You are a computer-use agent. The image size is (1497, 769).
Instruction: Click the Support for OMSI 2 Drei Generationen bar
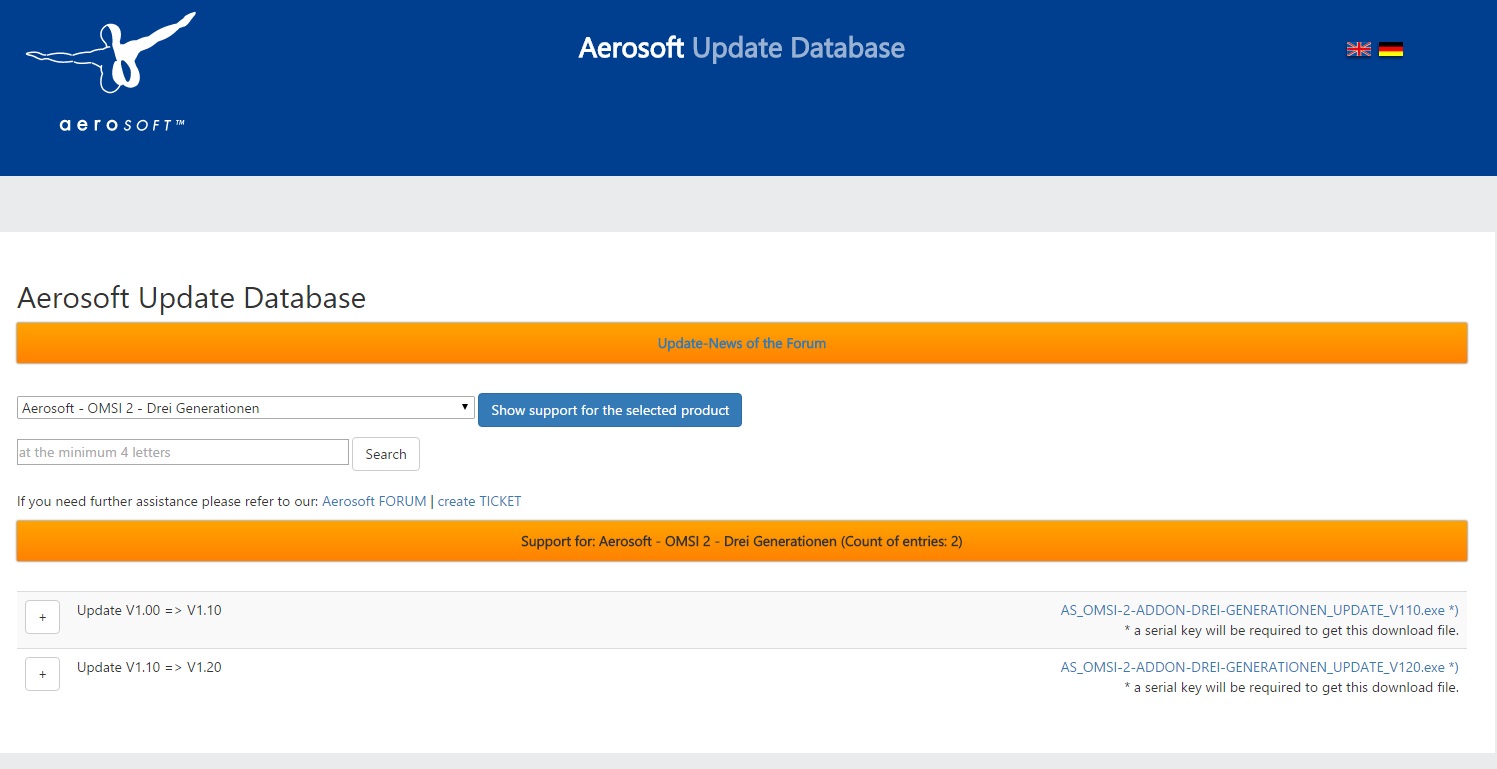[x=742, y=541]
